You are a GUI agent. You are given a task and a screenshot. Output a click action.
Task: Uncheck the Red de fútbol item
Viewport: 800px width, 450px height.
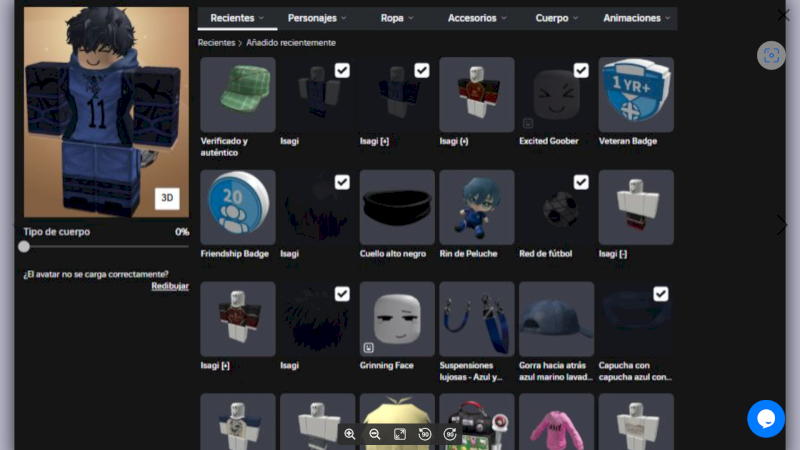[581, 182]
